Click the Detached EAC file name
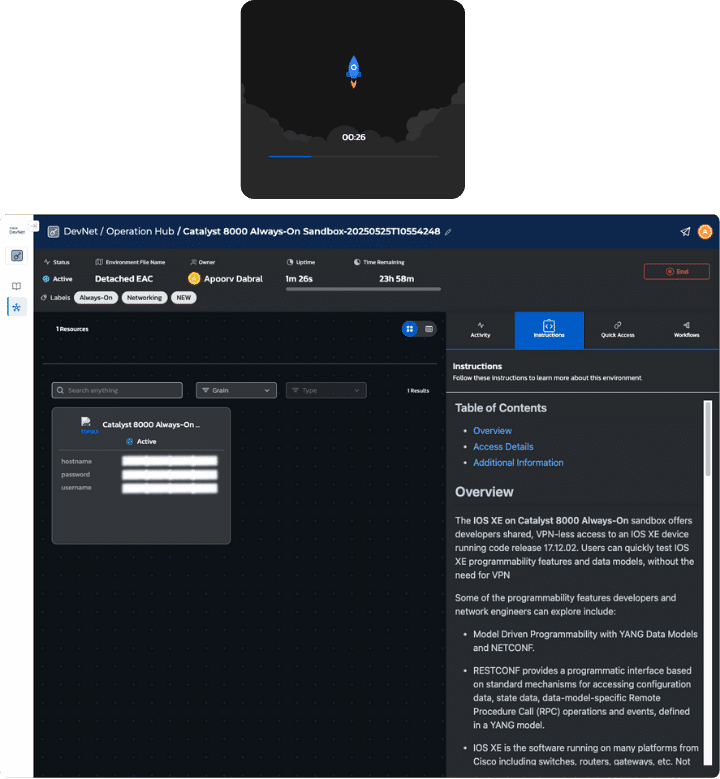Screen dimensions: 720x779 point(124,279)
